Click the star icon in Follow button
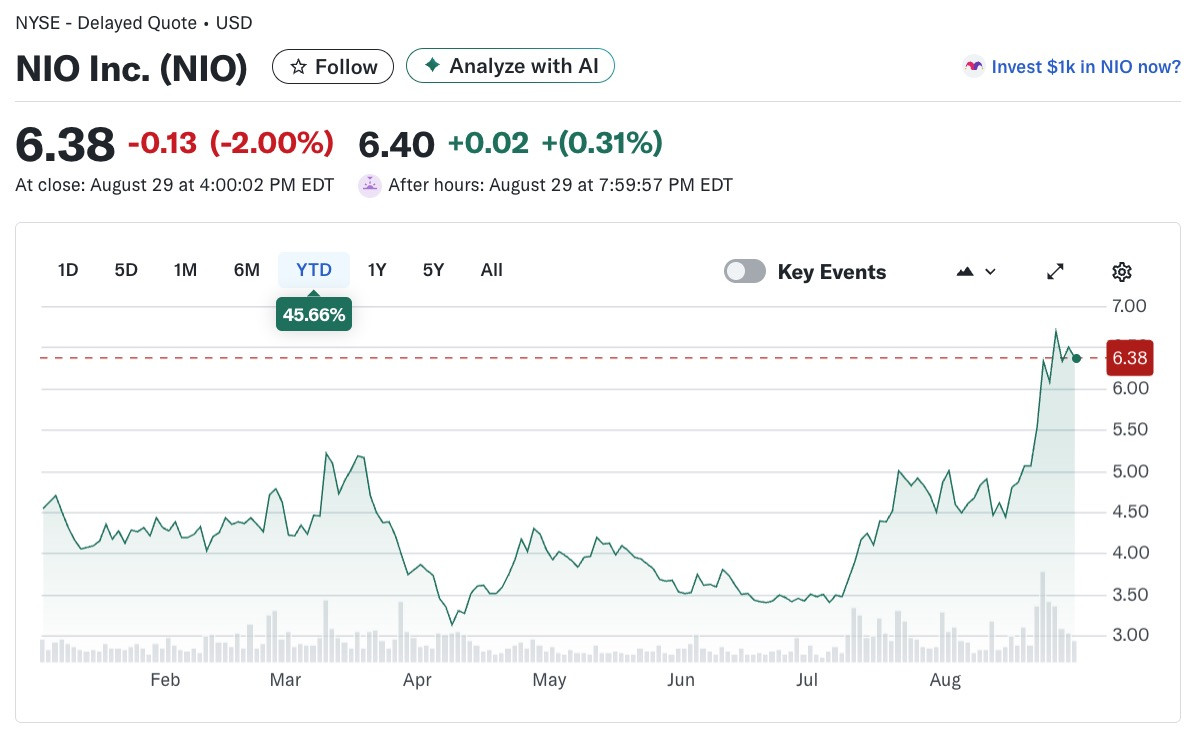Screen dimensions: 1199x734 point(299,67)
